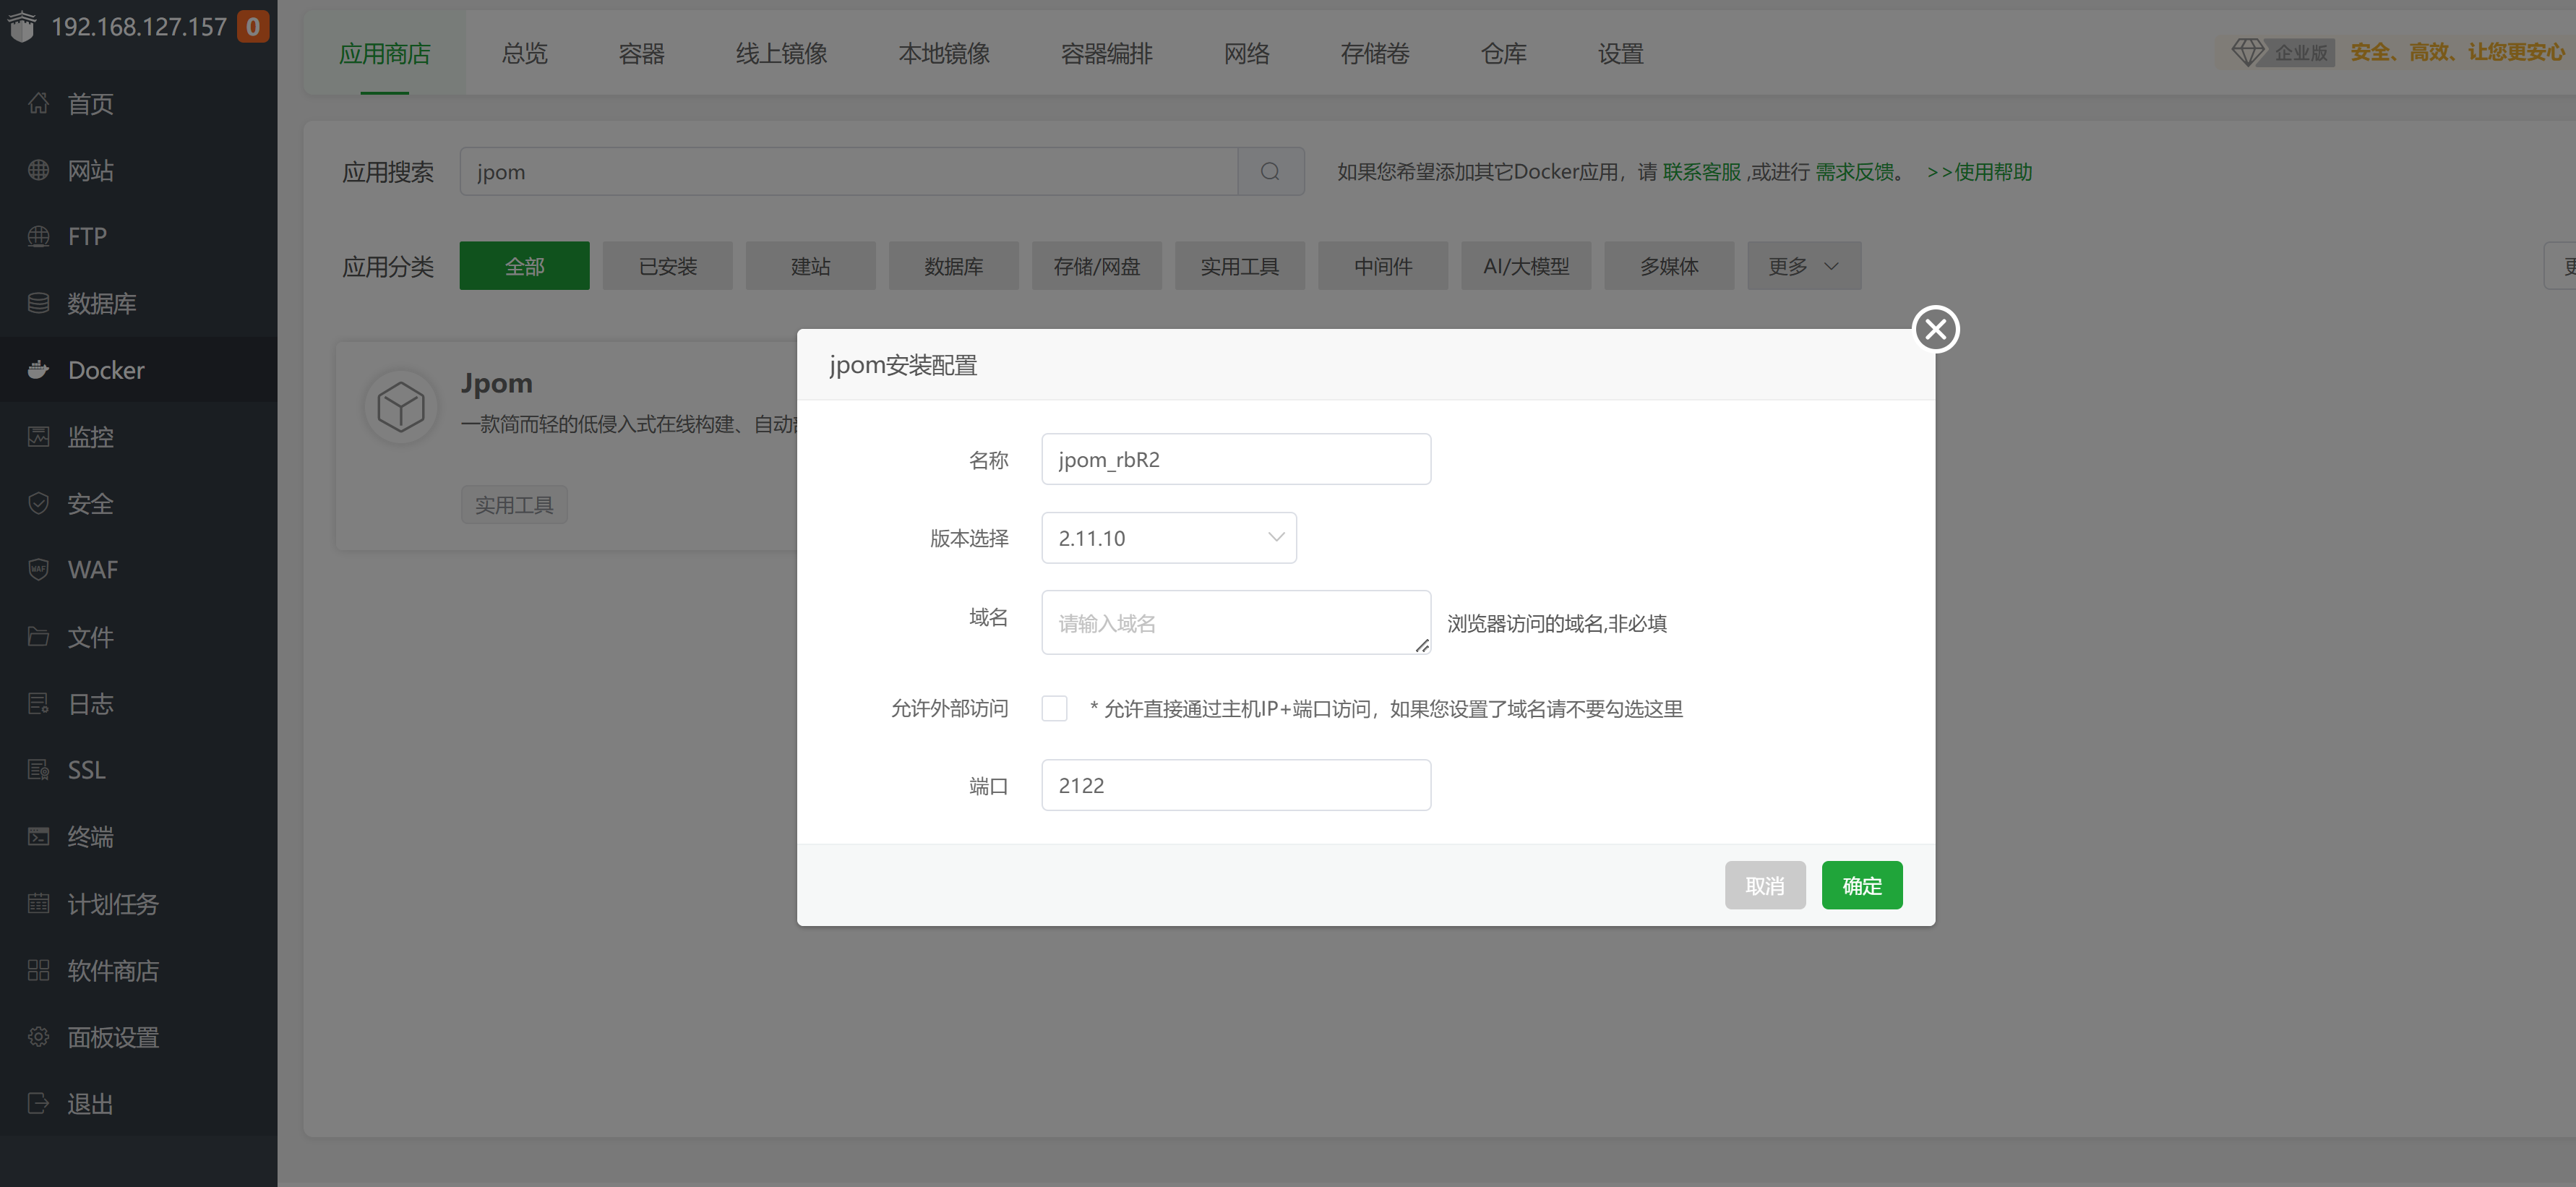
Task: Filter by the installed category
Action: coord(667,266)
